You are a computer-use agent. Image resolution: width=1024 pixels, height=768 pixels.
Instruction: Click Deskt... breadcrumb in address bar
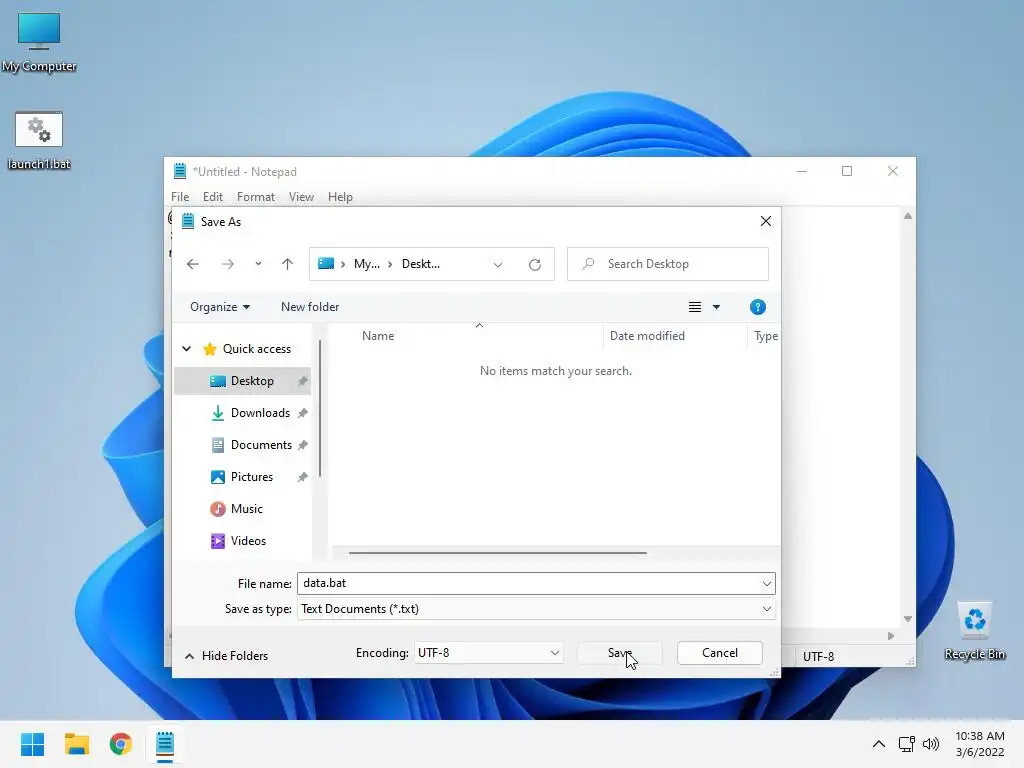point(421,264)
